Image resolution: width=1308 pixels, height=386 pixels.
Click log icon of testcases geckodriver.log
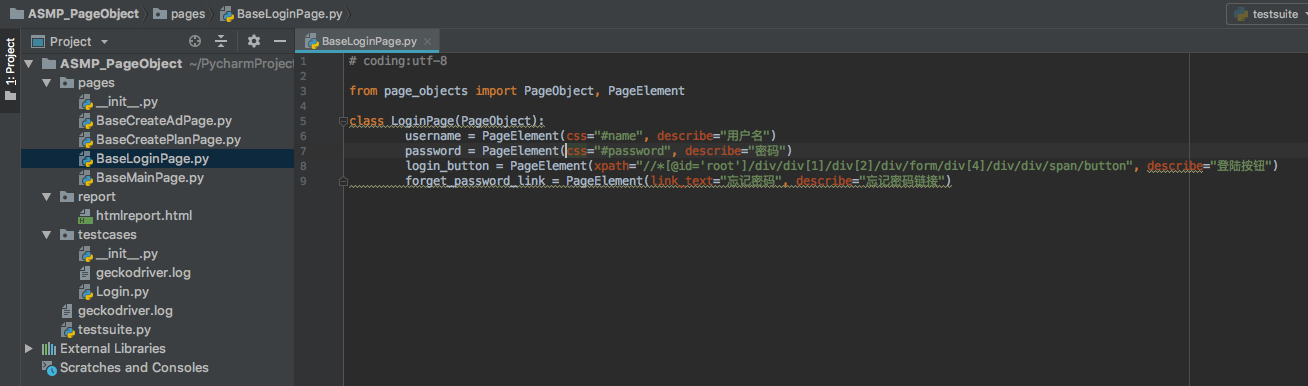click(86, 273)
